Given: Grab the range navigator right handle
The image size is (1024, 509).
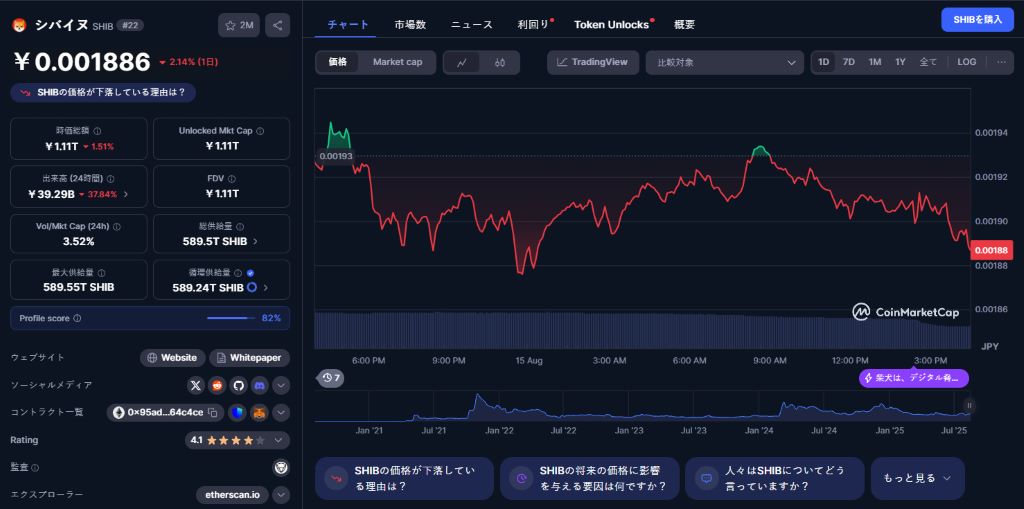Looking at the screenshot, I should tap(969, 406).
